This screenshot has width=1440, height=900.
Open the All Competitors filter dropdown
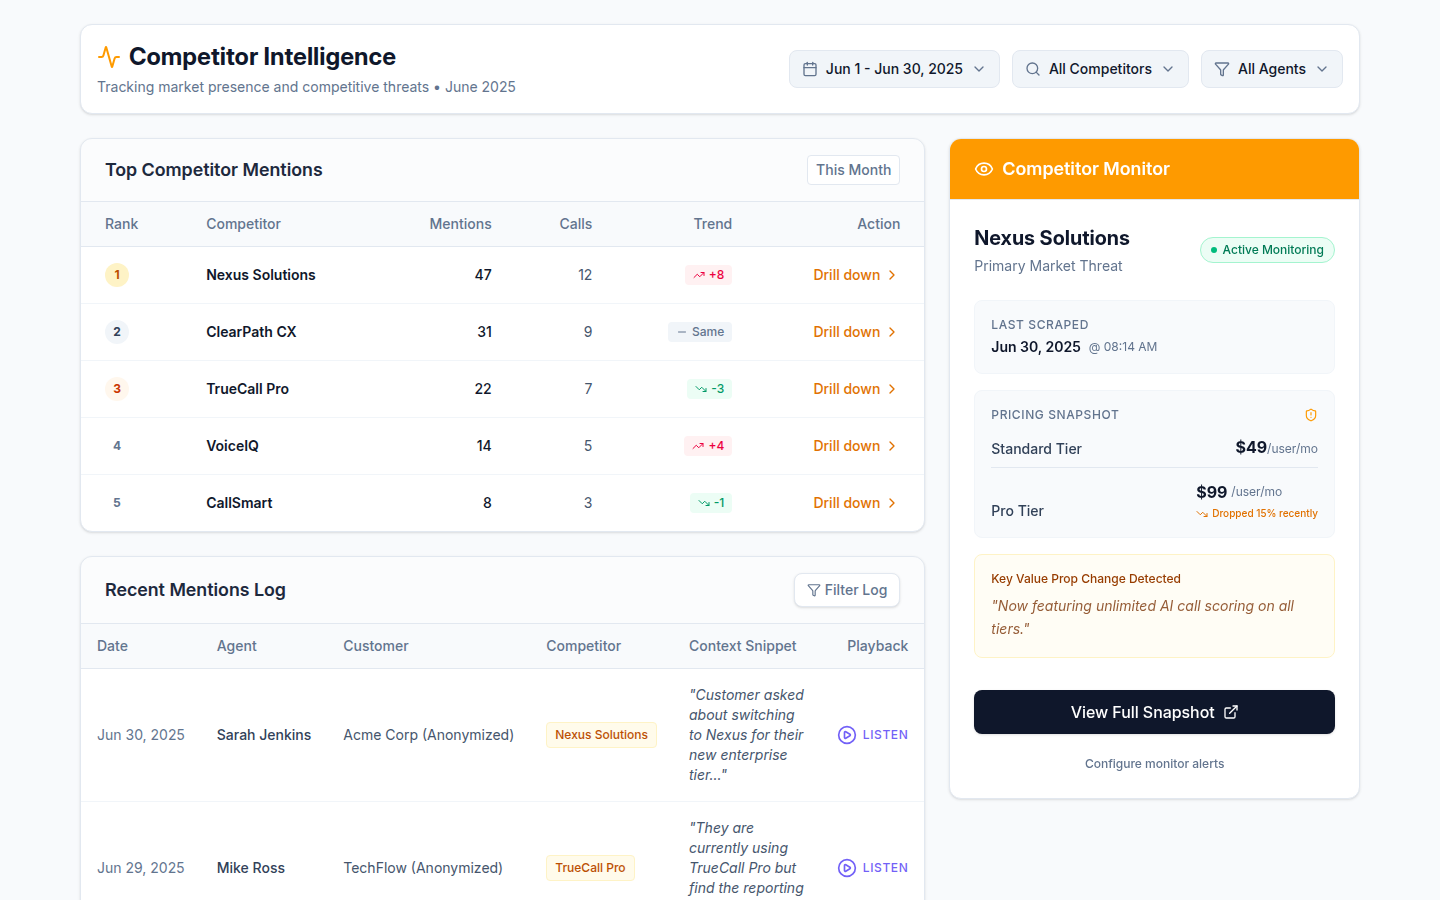(1100, 69)
